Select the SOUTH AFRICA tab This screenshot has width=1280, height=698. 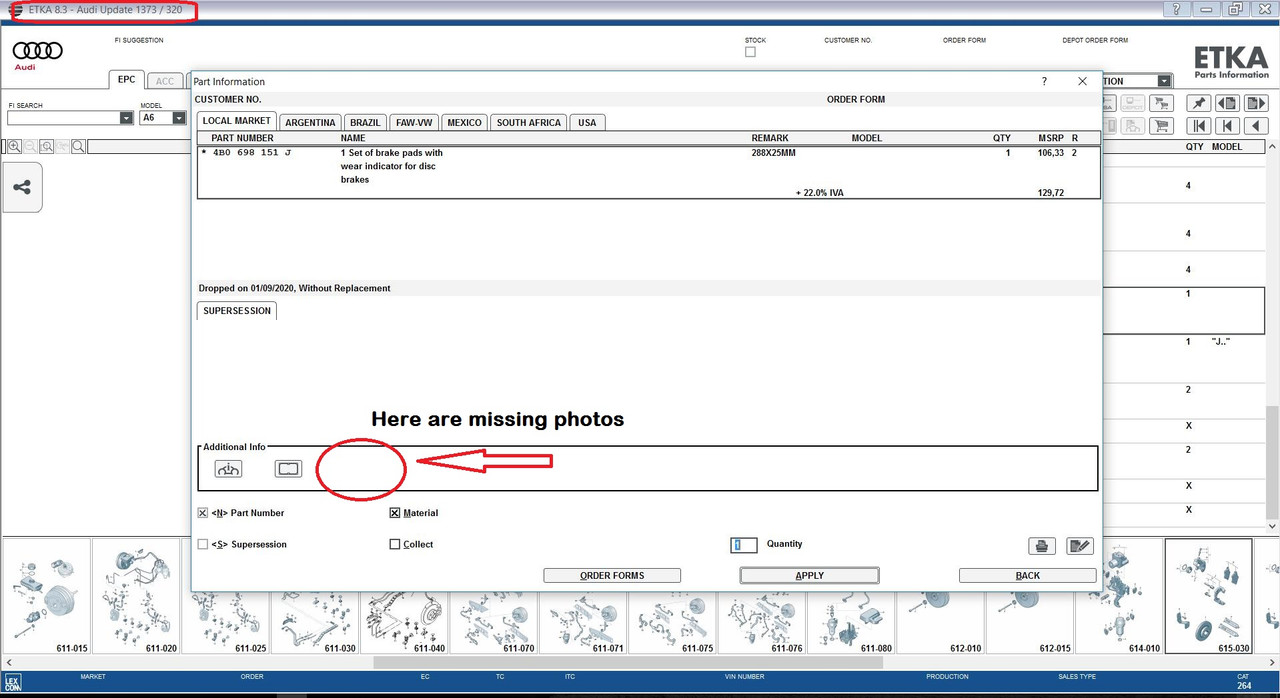[529, 122]
